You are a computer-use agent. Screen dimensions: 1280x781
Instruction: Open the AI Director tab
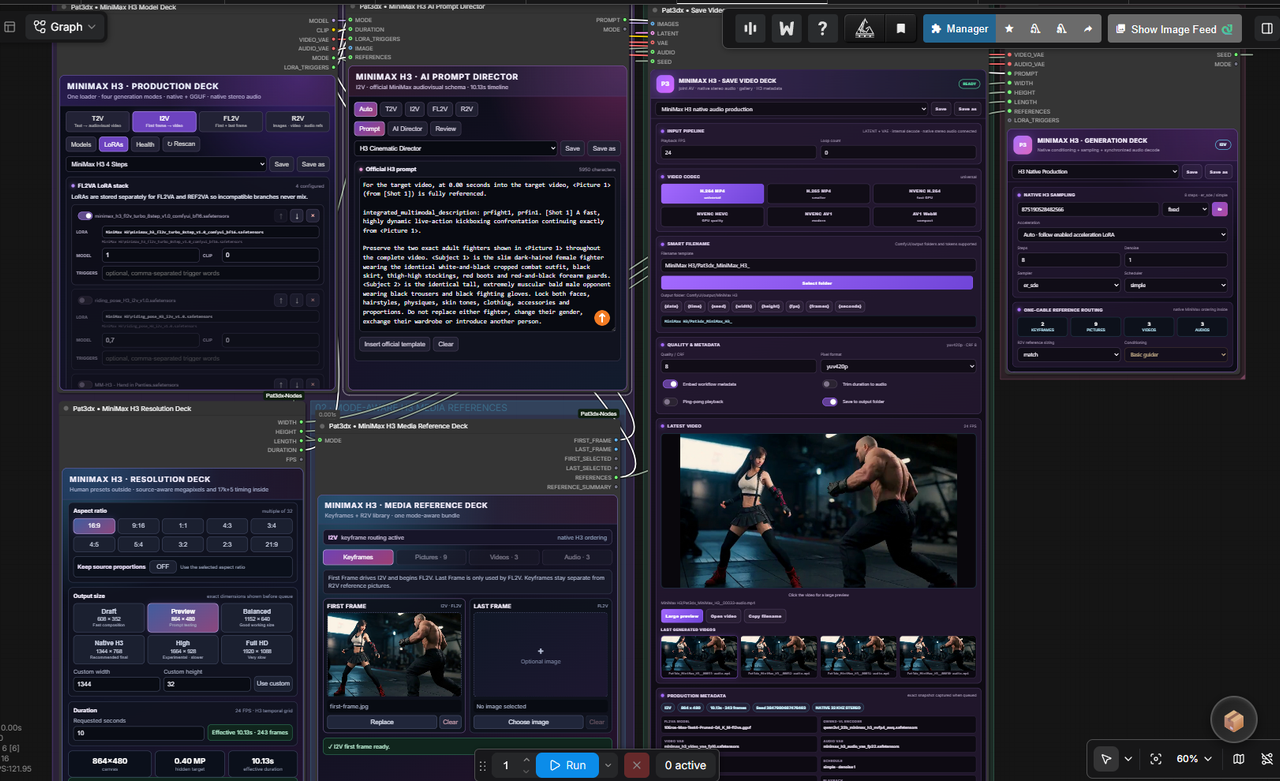tap(407, 129)
